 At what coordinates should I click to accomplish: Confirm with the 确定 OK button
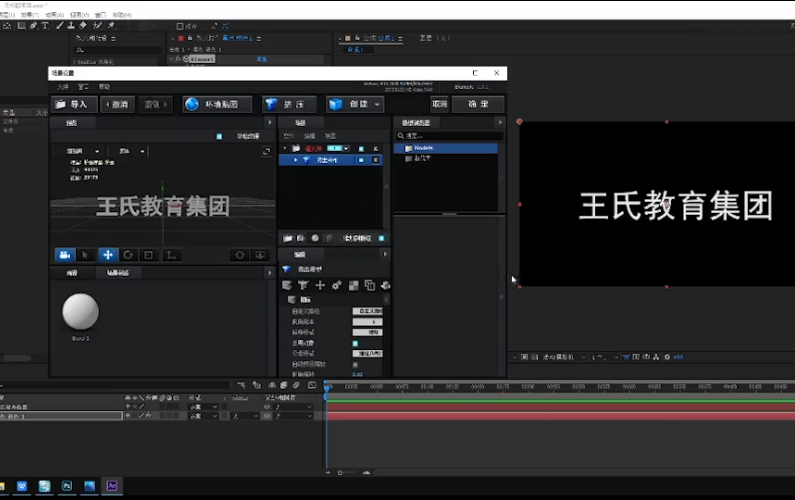pyautogui.click(x=478, y=104)
